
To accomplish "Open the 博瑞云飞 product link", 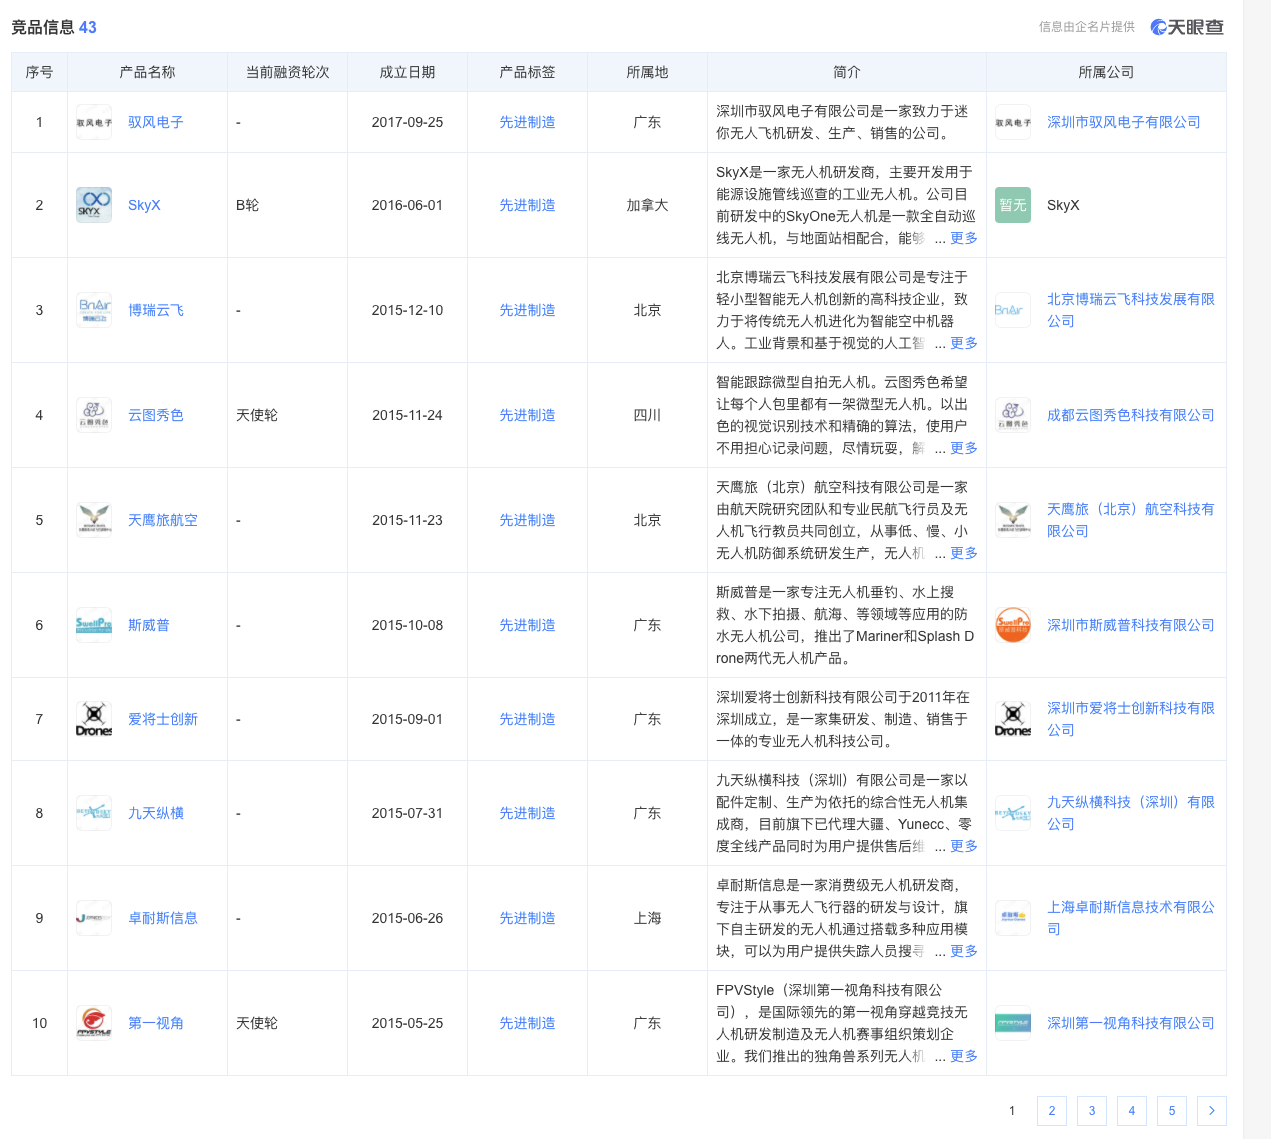I will click(156, 310).
